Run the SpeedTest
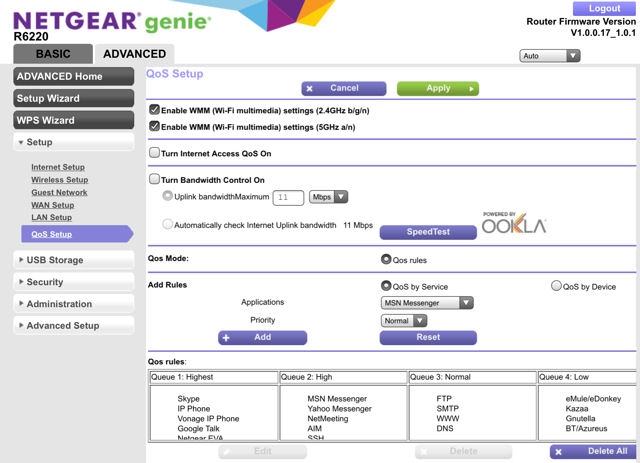 pyautogui.click(x=428, y=232)
